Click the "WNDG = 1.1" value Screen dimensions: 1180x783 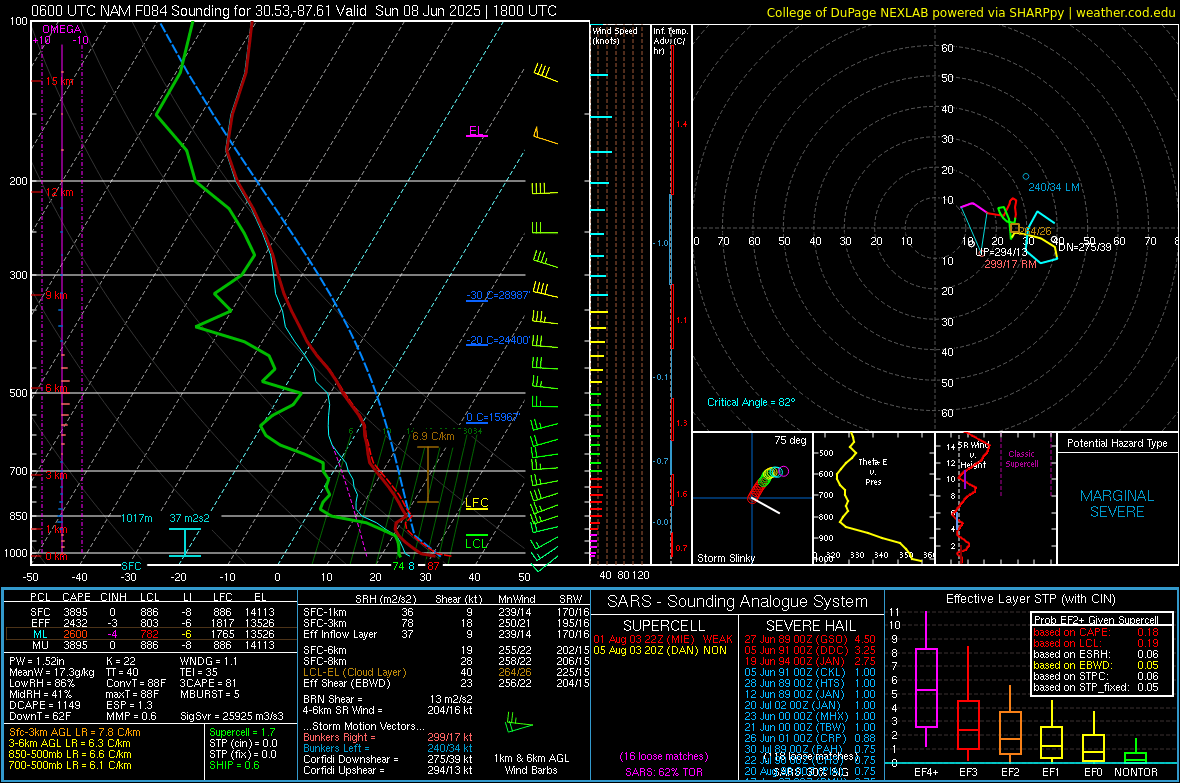pyautogui.click(x=208, y=661)
